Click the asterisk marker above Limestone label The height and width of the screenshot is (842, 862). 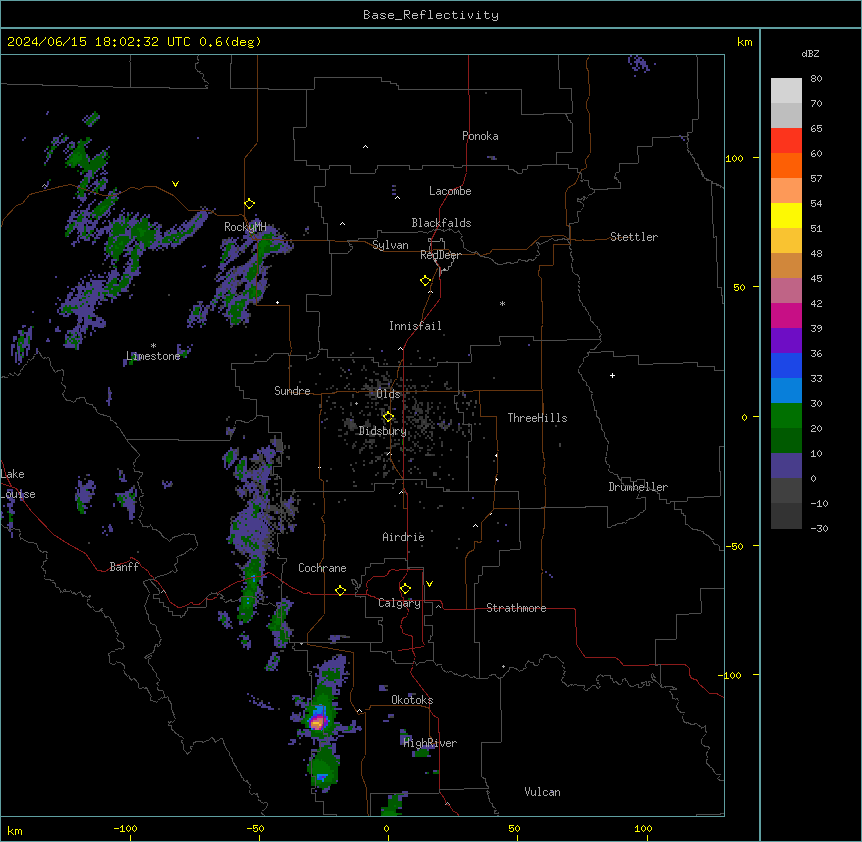coord(153,346)
